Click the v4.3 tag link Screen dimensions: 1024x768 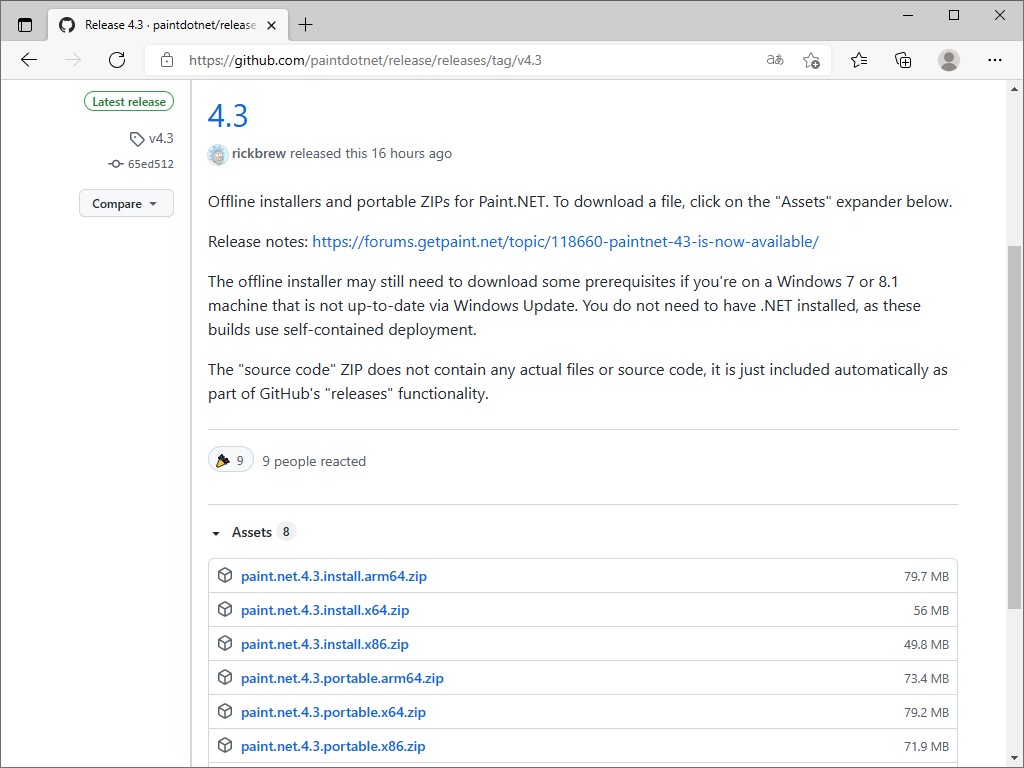(x=160, y=139)
